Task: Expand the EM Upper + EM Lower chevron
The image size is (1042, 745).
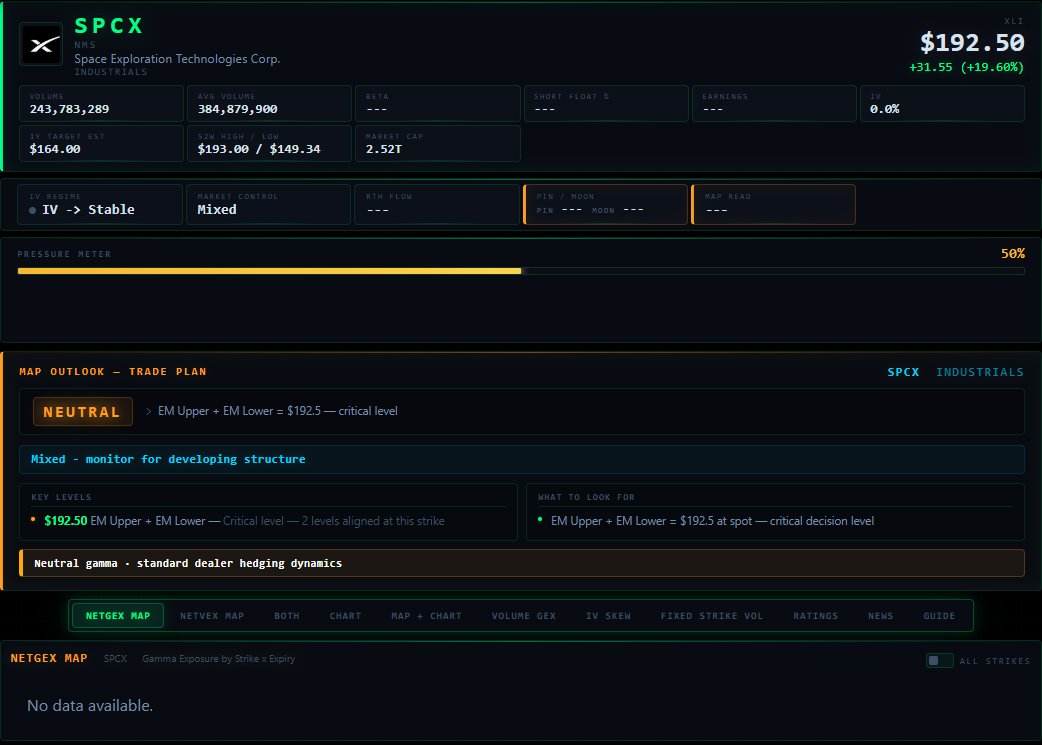Action: click(148, 411)
